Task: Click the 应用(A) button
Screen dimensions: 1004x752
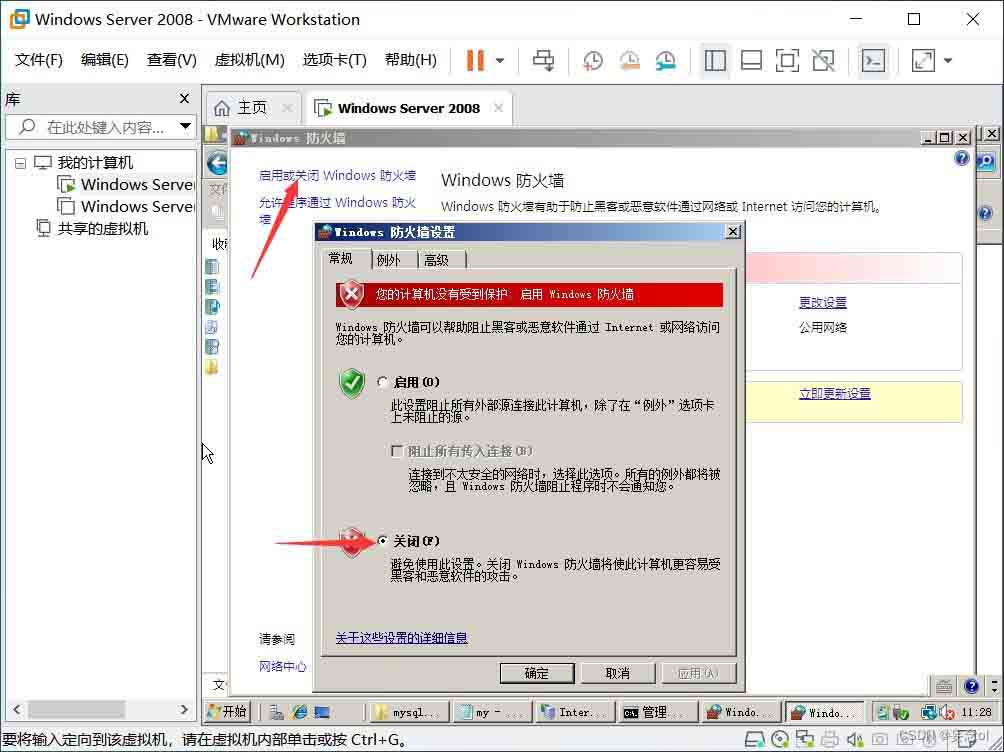Action: click(x=699, y=673)
